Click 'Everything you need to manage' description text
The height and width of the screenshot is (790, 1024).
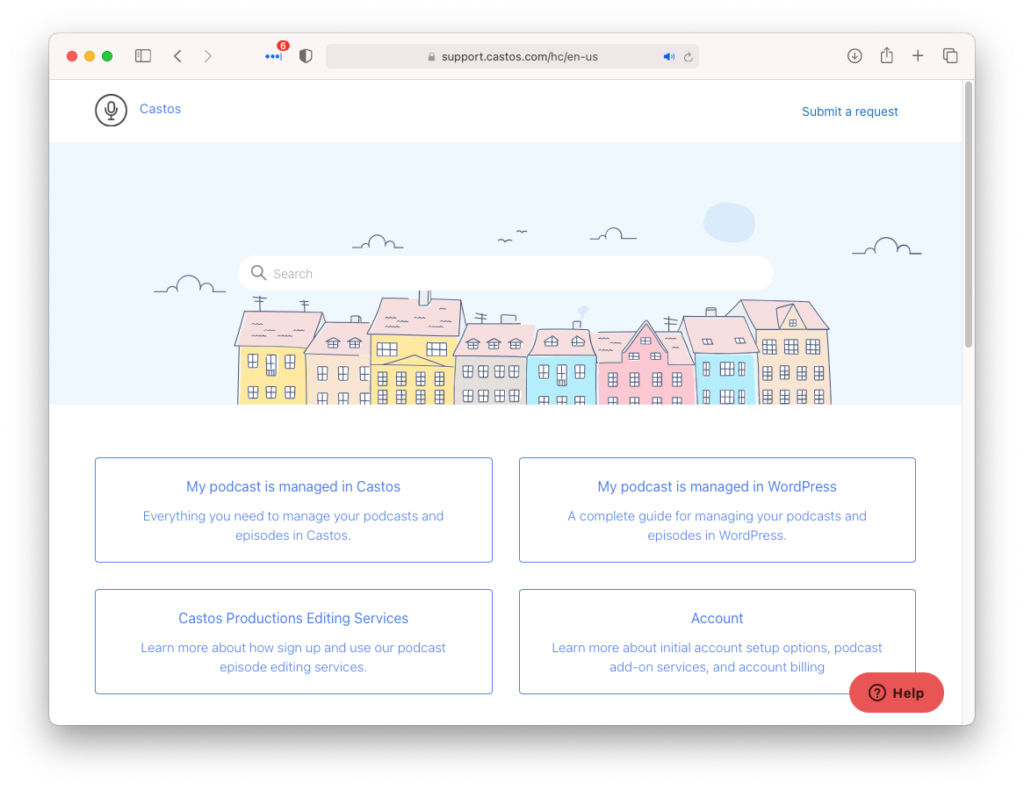point(293,526)
